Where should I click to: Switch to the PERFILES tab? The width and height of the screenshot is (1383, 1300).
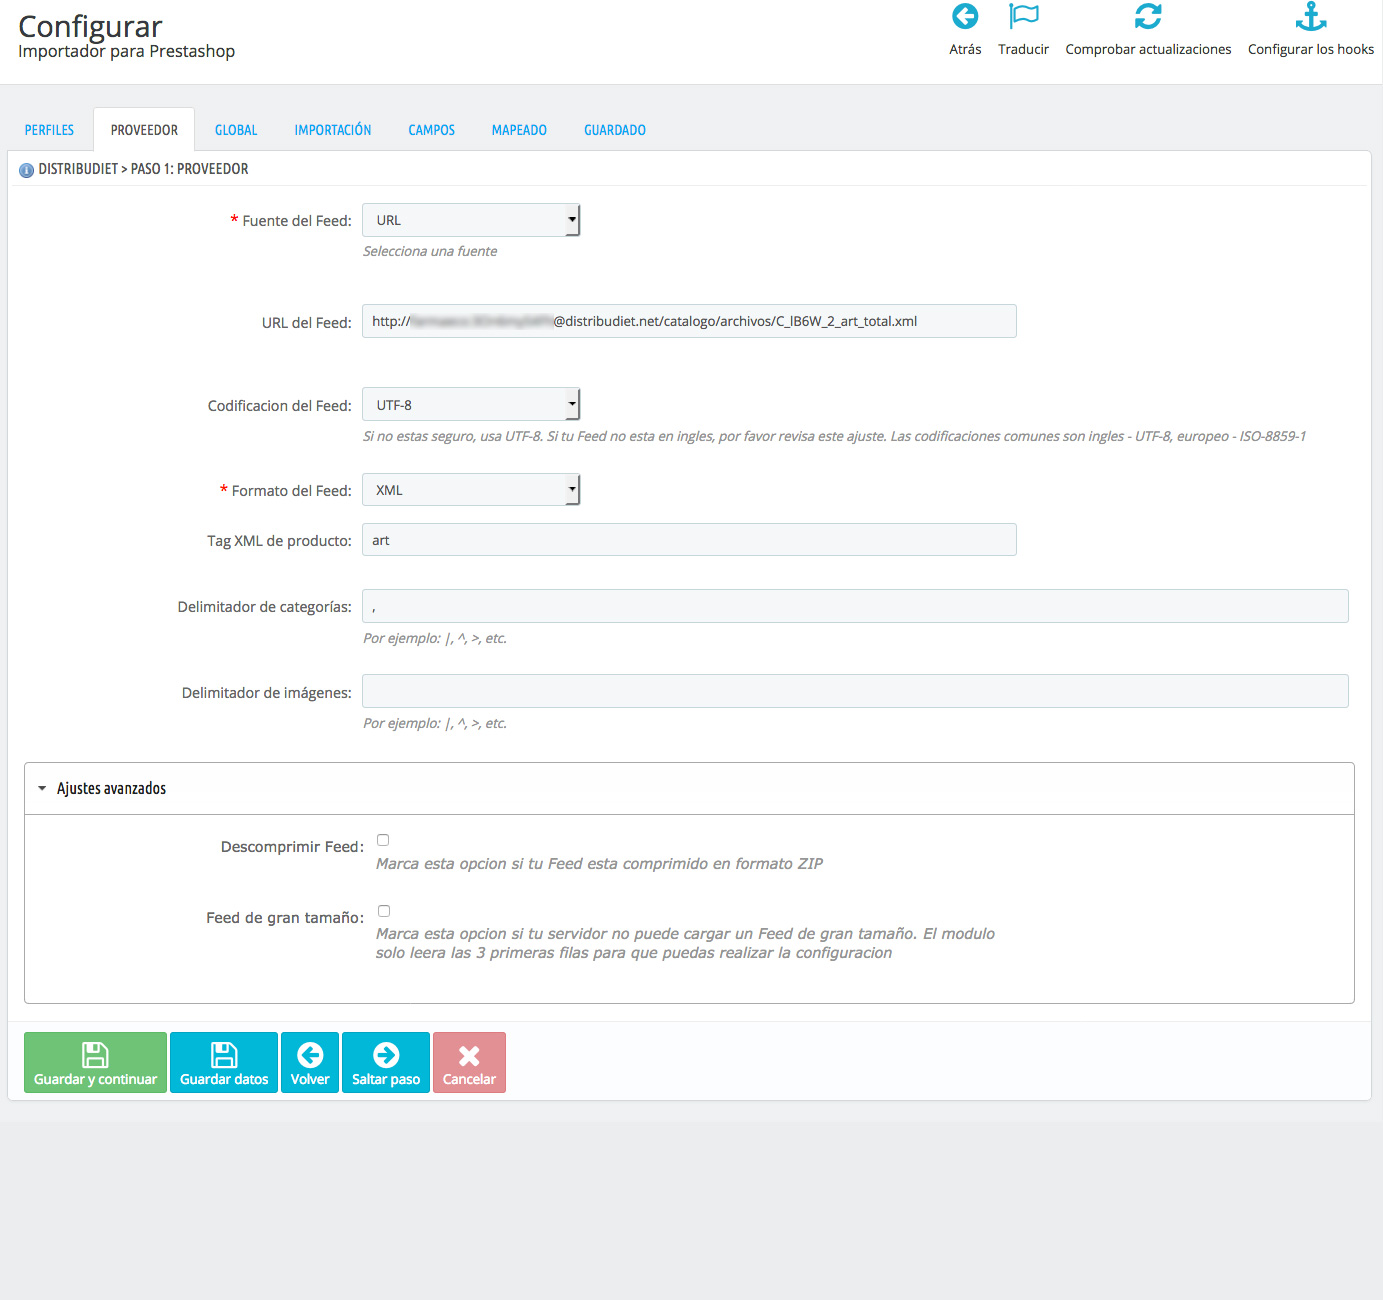point(49,130)
